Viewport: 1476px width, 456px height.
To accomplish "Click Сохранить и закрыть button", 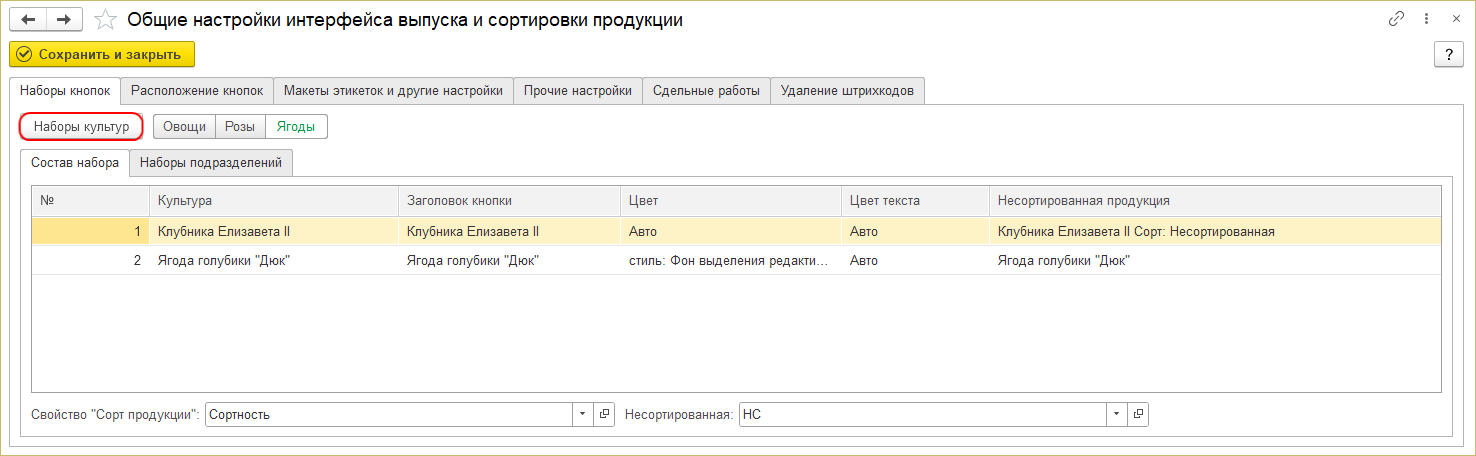I will (102, 54).
